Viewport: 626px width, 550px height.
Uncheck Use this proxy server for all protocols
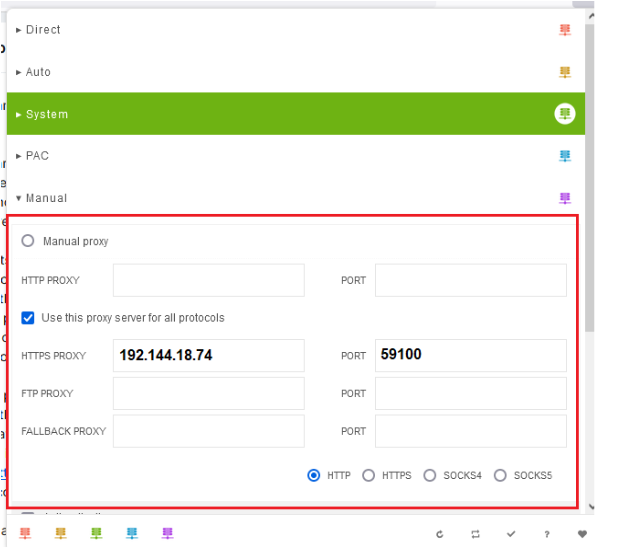pyautogui.click(x=28, y=318)
